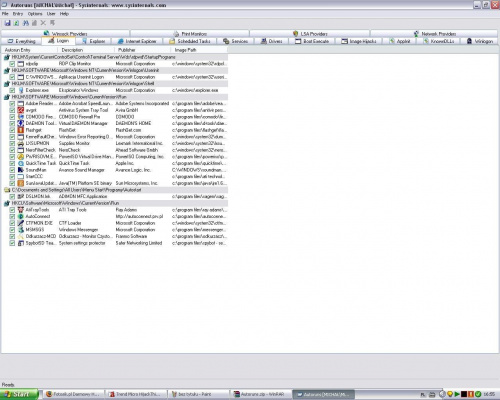Click the CTFMON.EXE entry pen icon
This screenshot has height=400, width=500.
(21, 223)
